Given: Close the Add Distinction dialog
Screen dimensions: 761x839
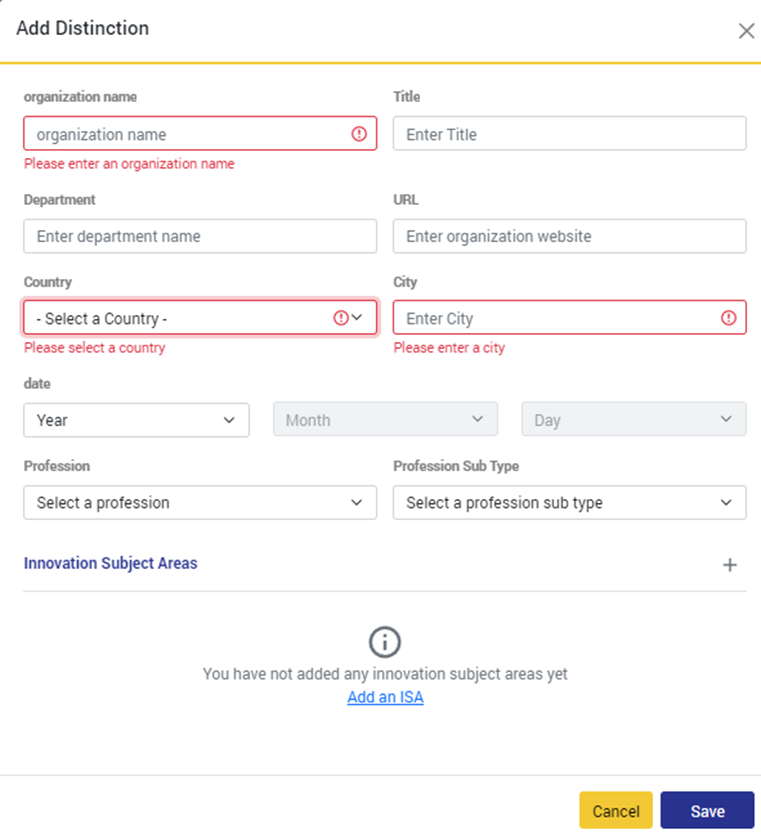Looking at the screenshot, I should 746,31.
